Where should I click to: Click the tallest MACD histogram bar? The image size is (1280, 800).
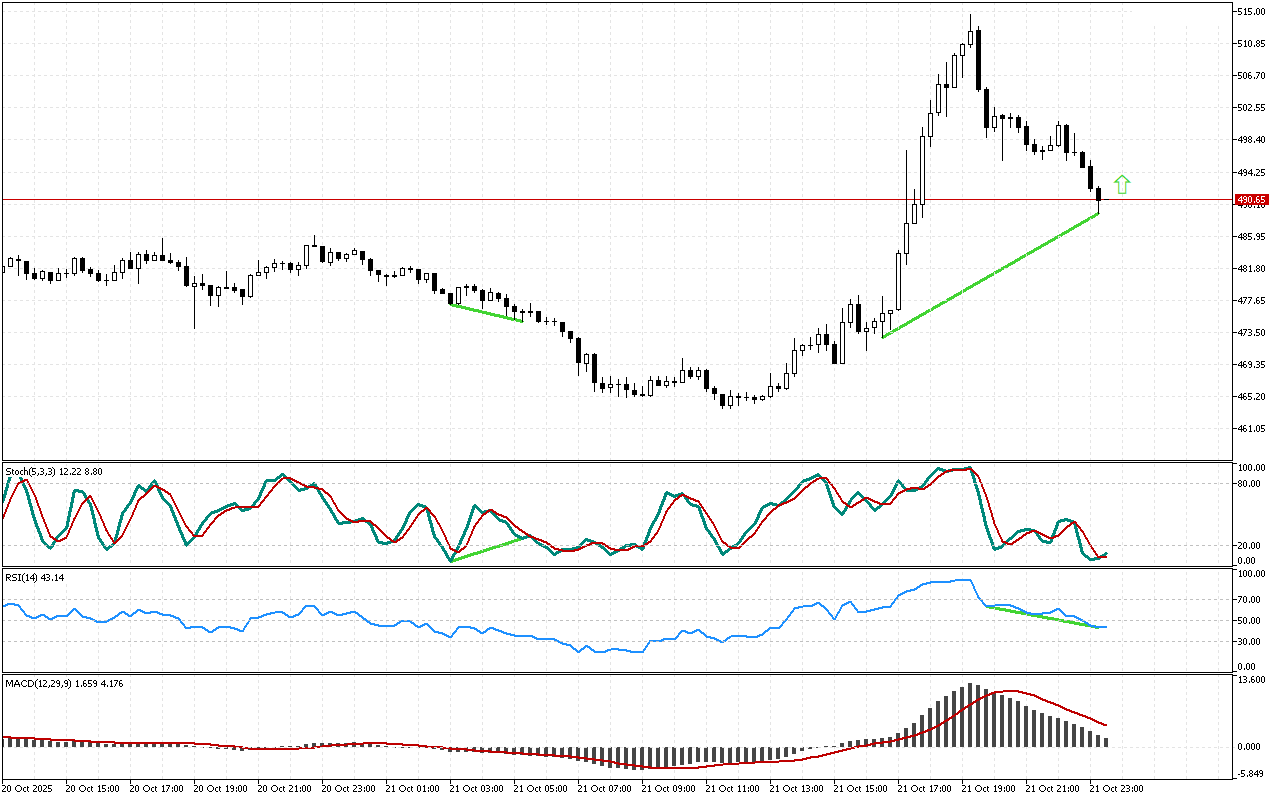tap(970, 715)
